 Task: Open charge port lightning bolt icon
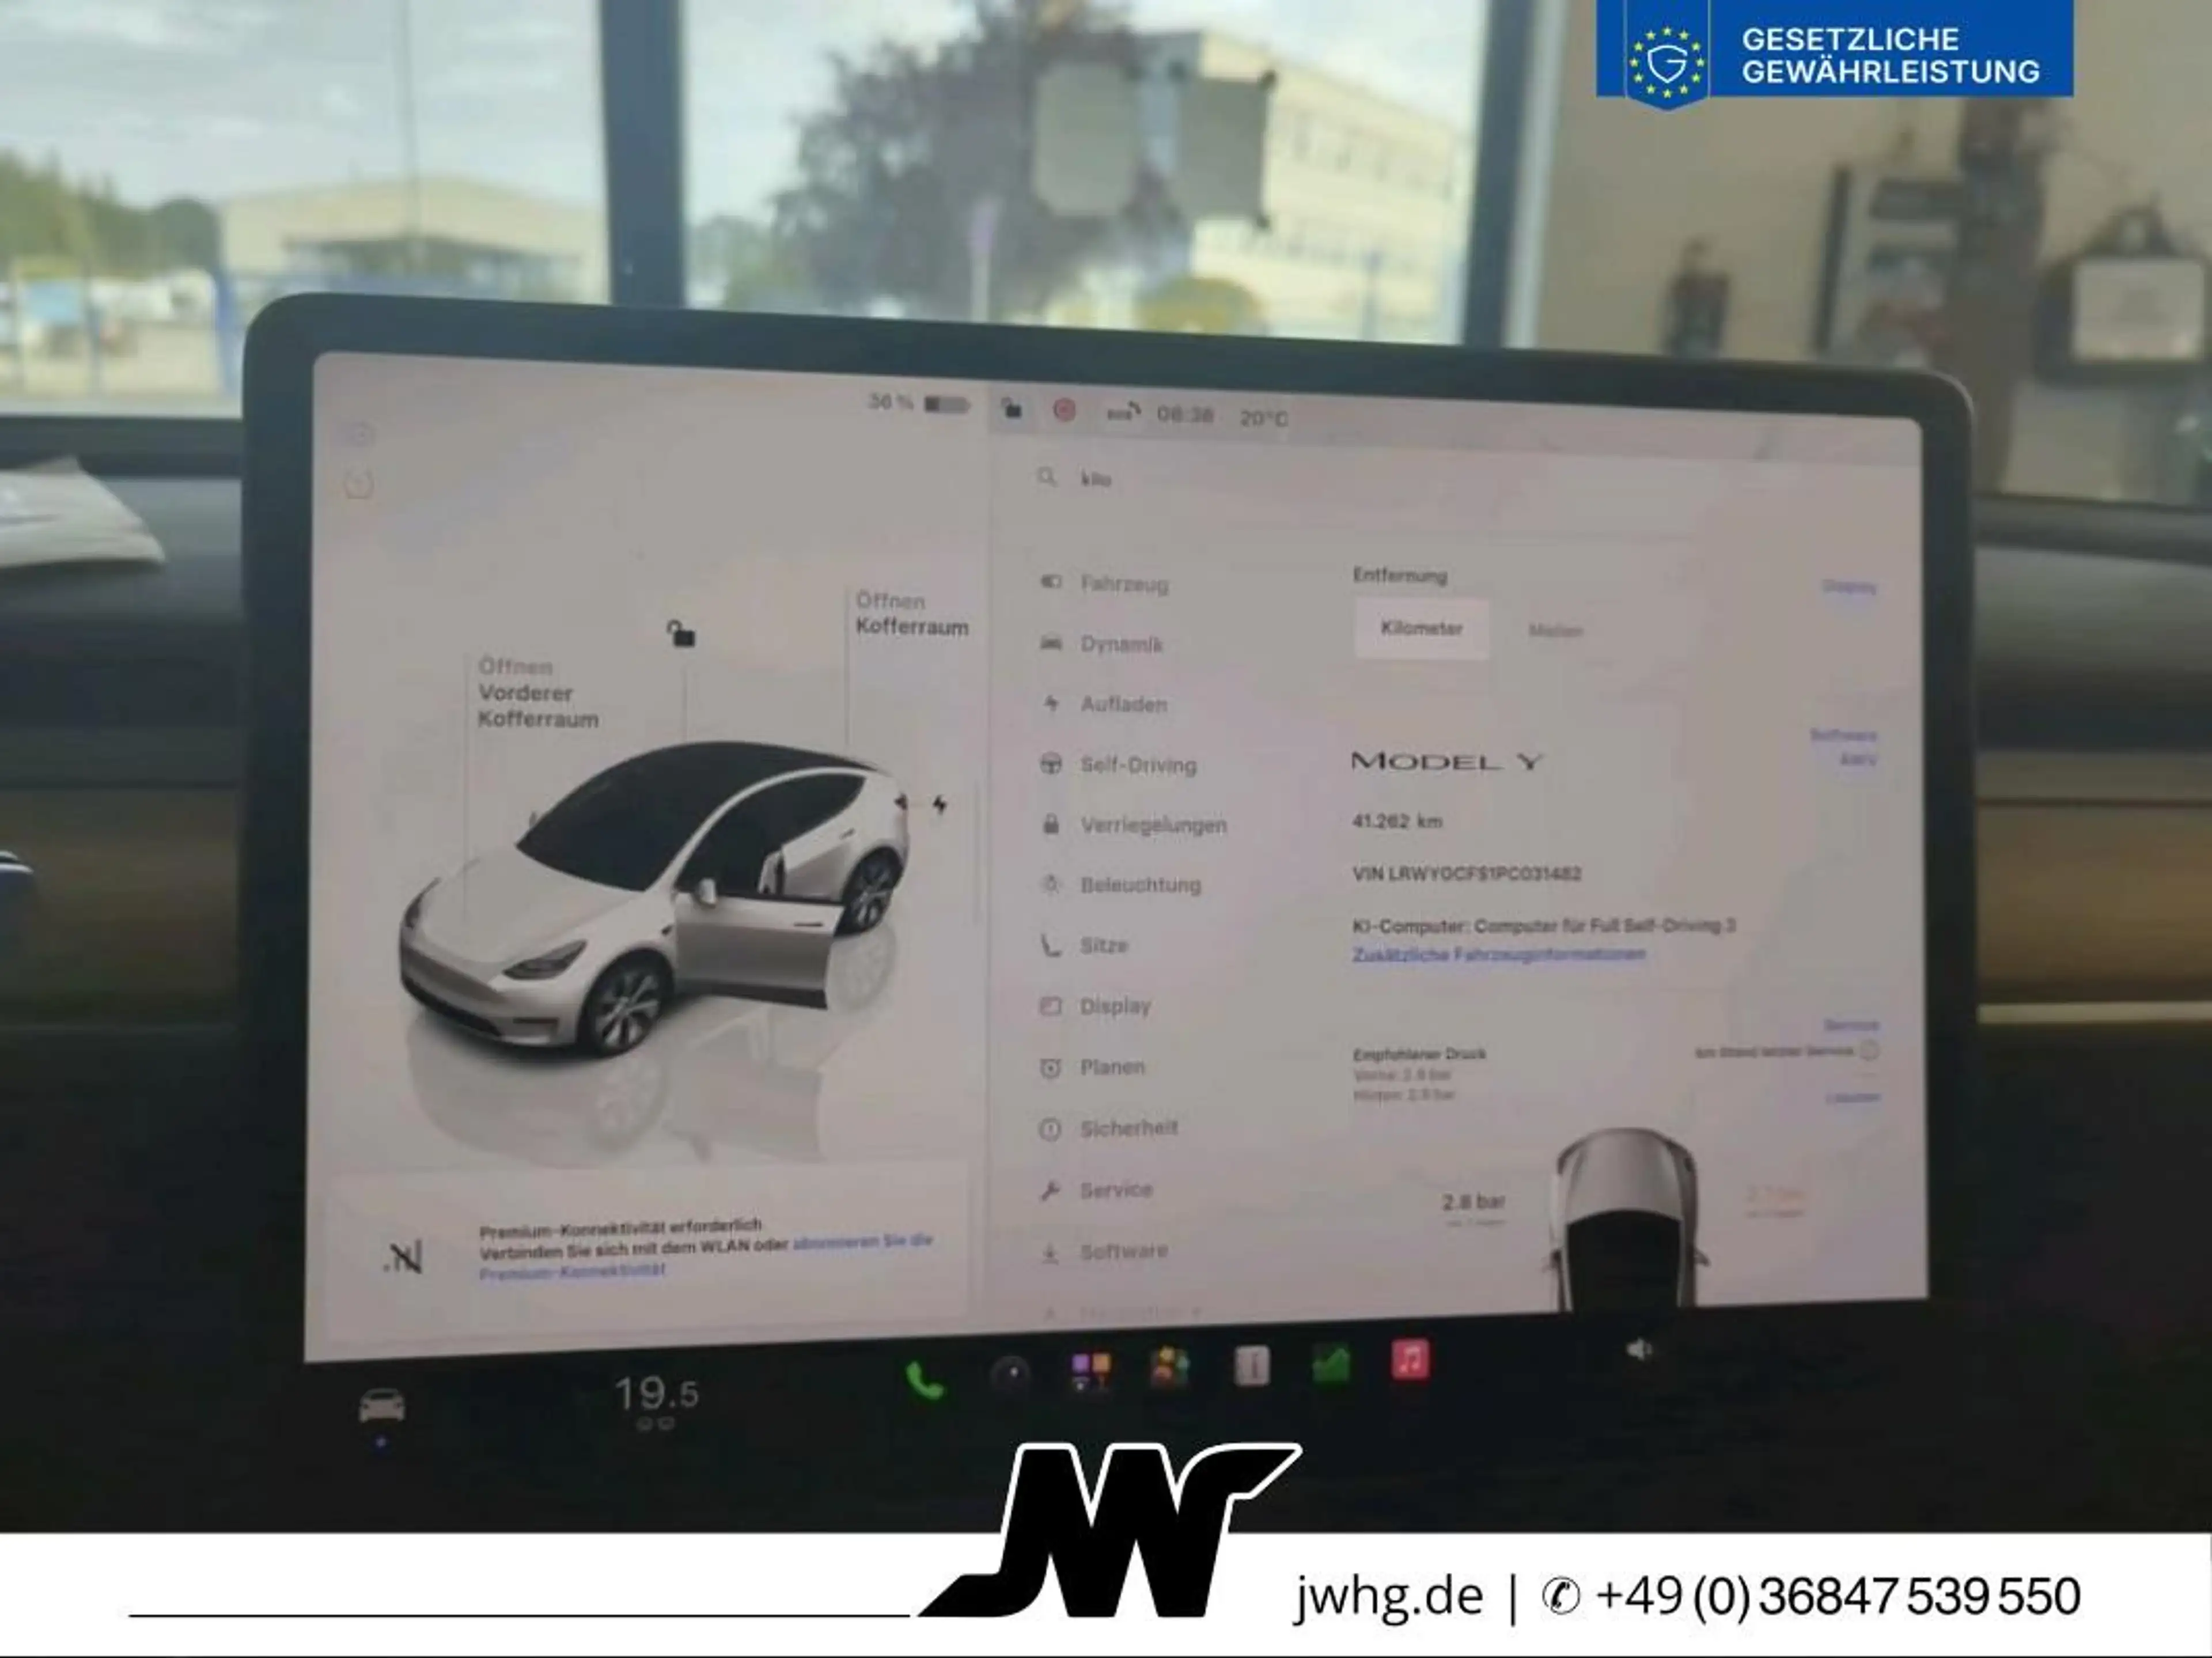[x=939, y=804]
